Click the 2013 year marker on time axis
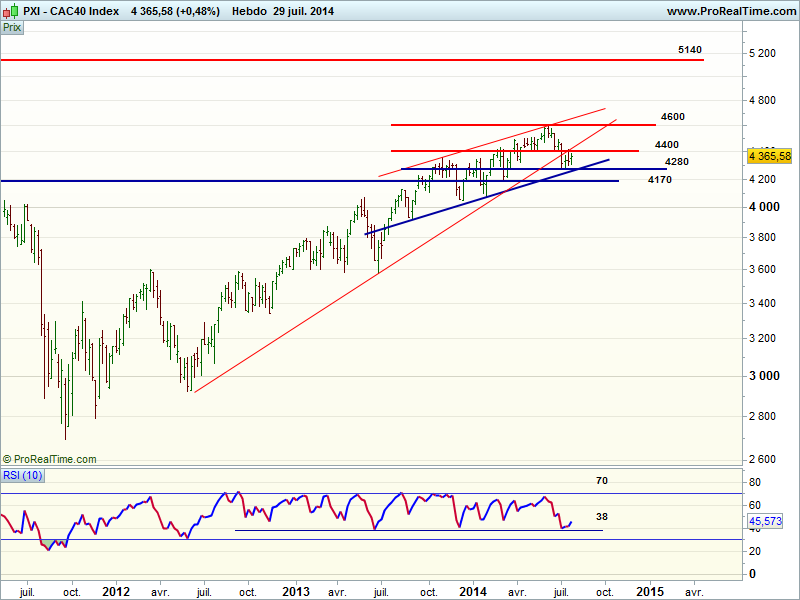 click(x=295, y=592)
